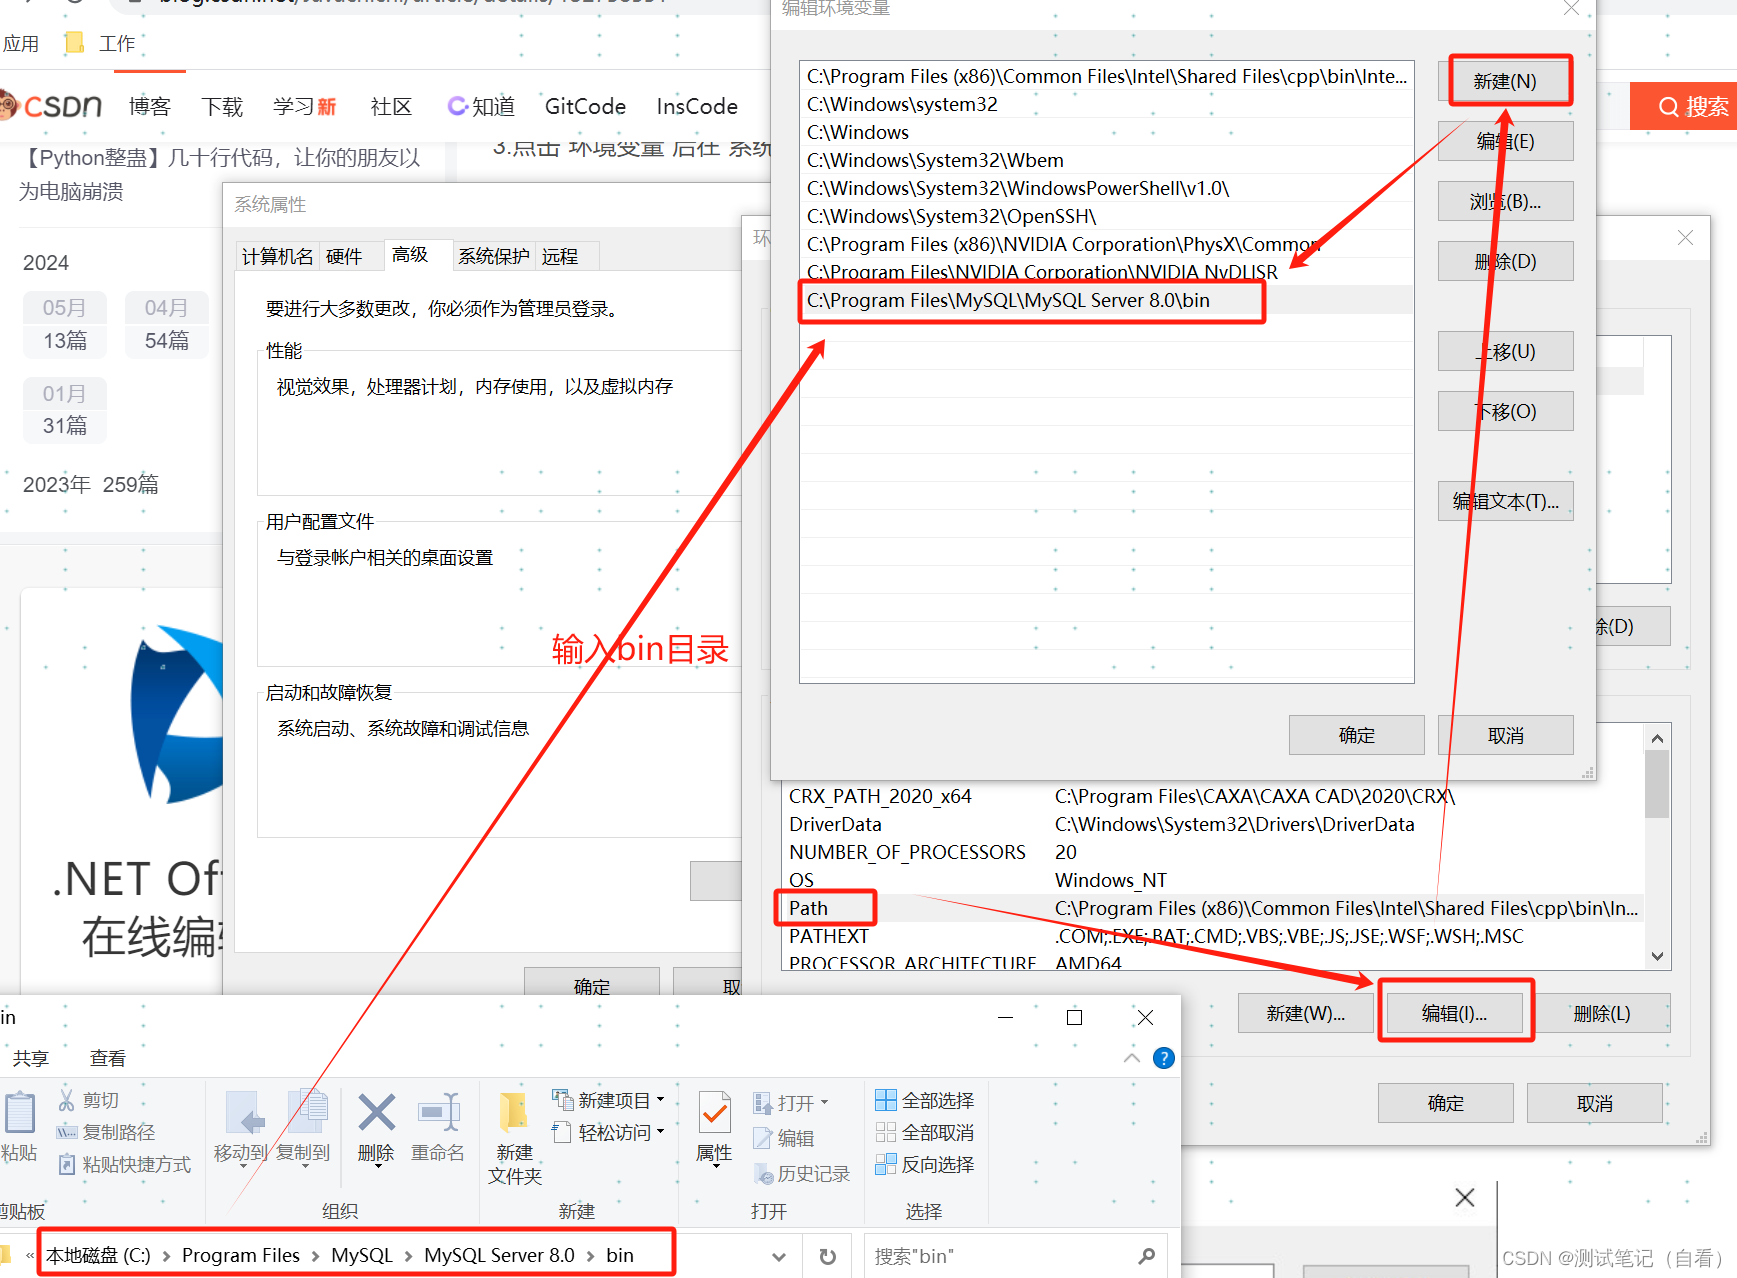The image size is (1737, 1278).
Task: Select the CRX_PATH_2020_x64 variable row
Action: (1212, 796)
